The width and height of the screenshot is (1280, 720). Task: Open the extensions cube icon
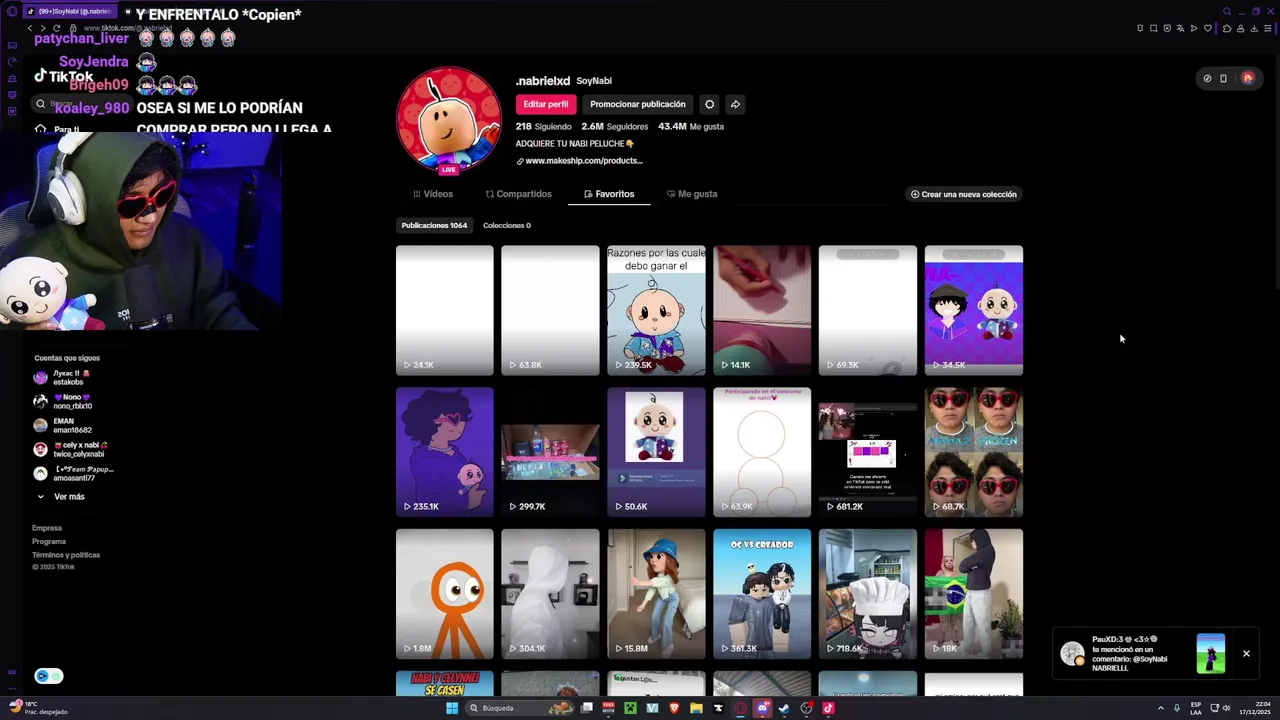pyautogui.click(x=1227, y=28)
